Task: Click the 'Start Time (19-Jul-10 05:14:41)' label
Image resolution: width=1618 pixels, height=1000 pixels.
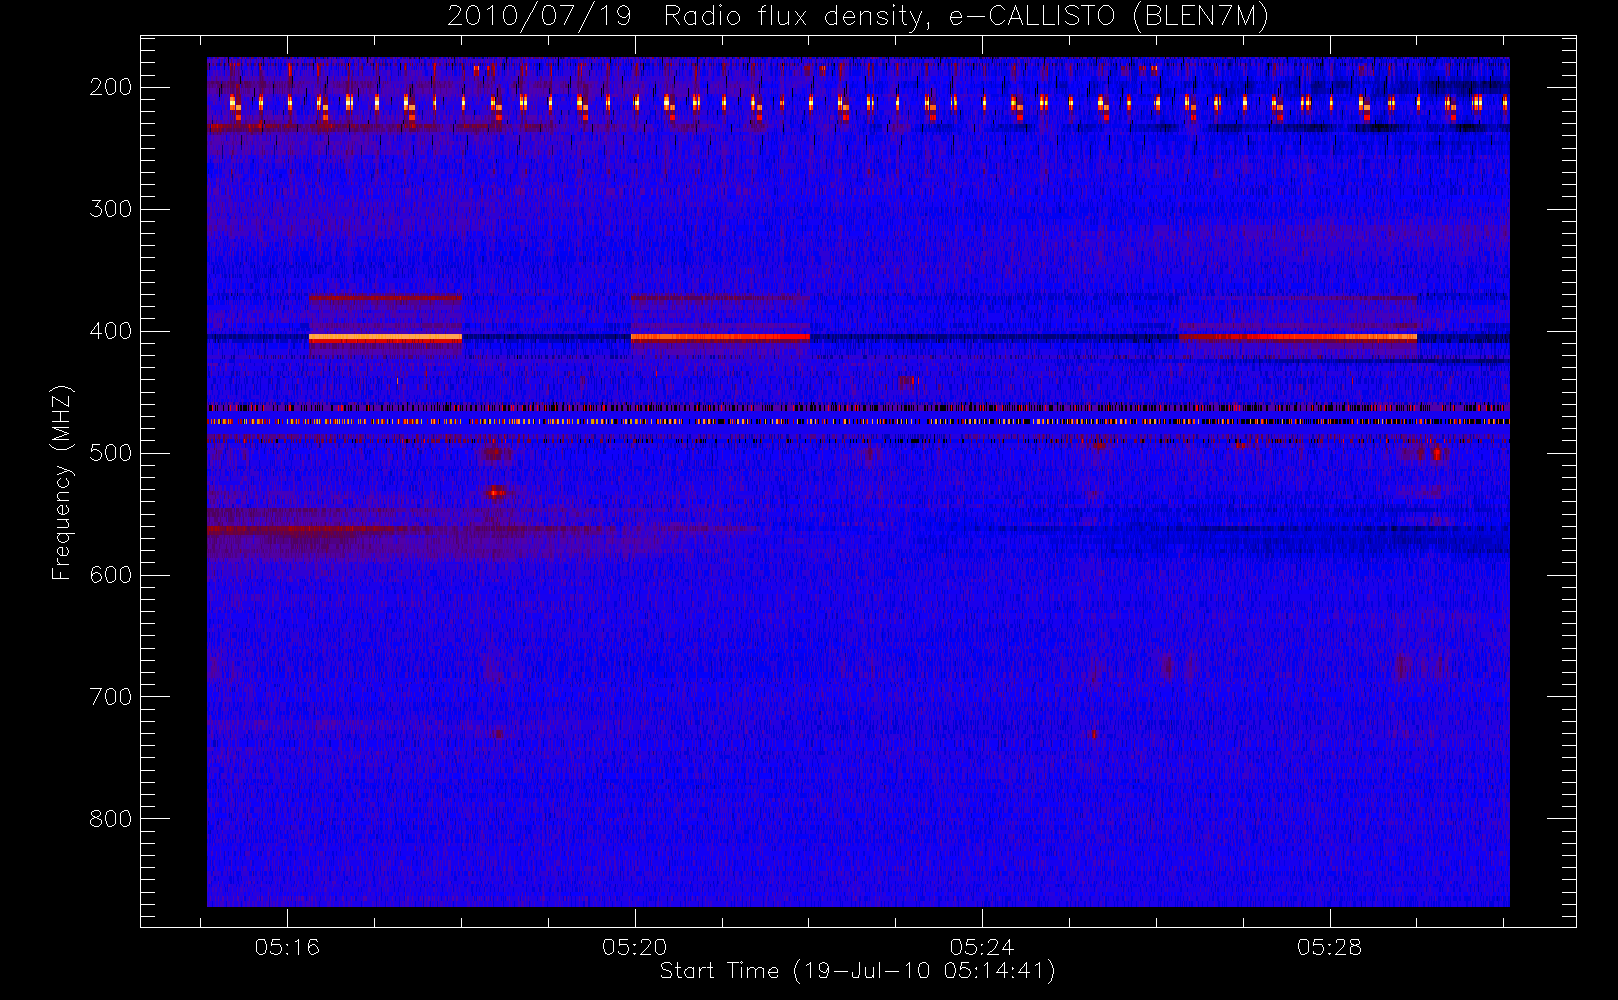Action: (x=858, y=971)
